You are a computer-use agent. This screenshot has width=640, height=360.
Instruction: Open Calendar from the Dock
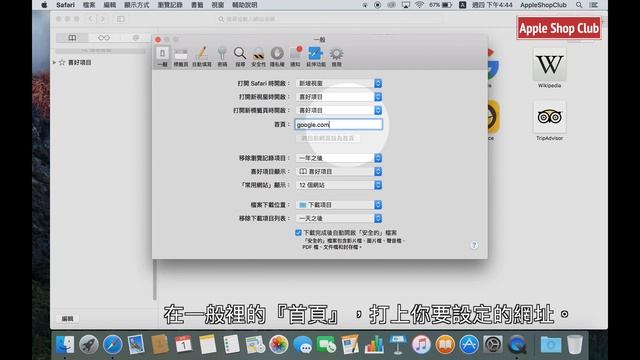184,344
